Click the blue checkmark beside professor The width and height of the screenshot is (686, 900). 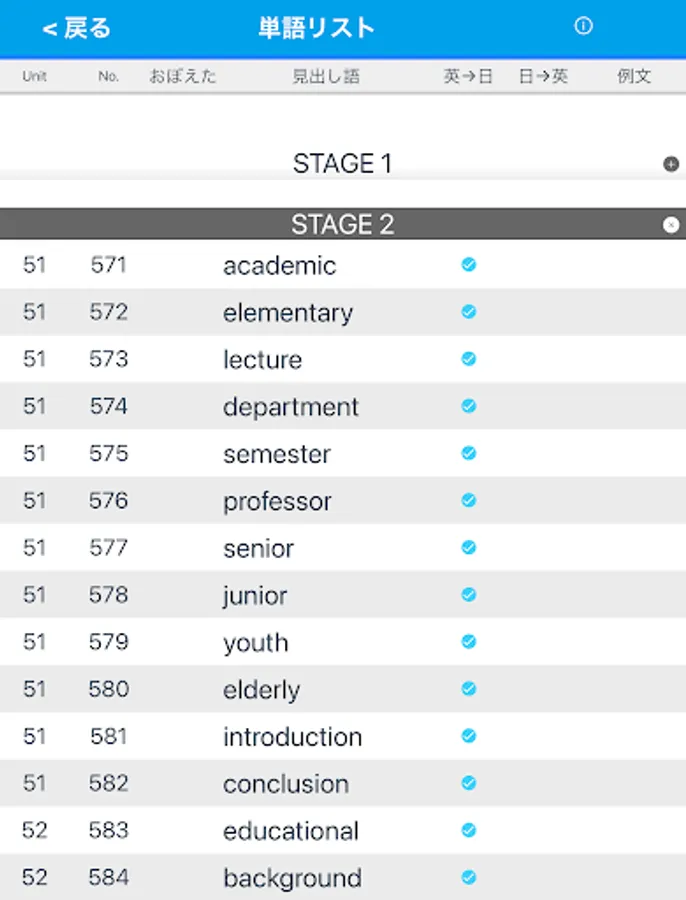tap(468, 500)
